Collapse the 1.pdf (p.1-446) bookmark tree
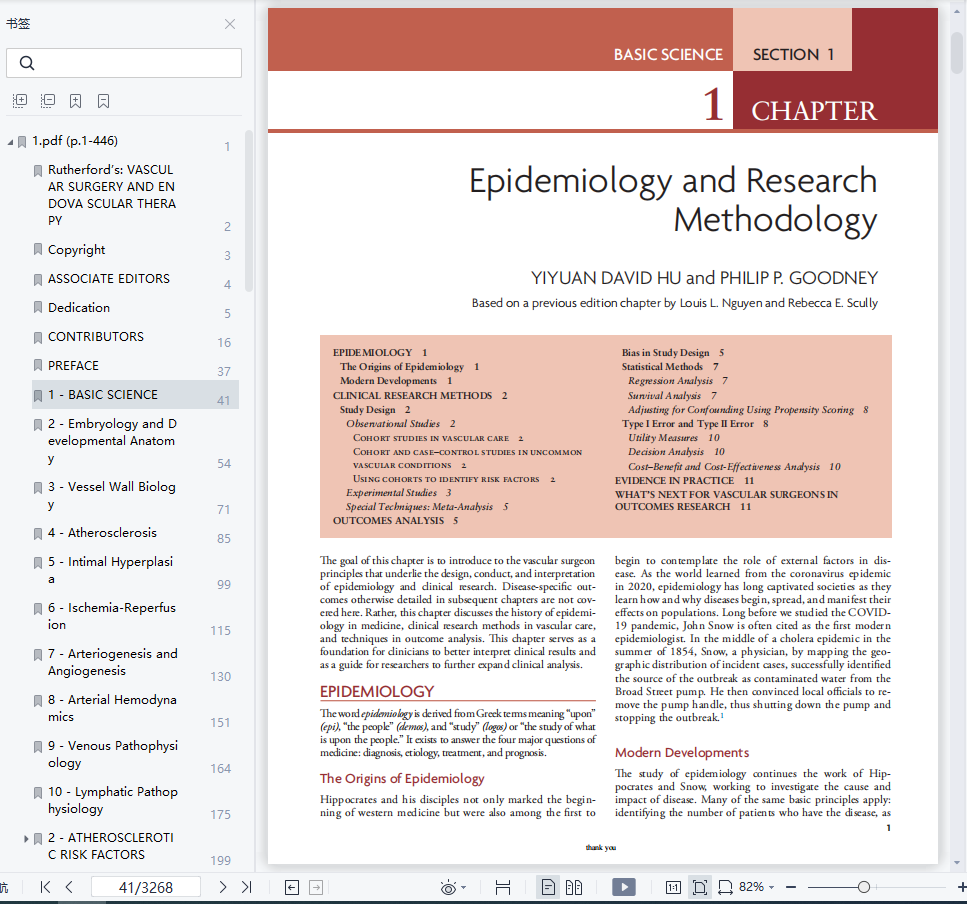 [x=10, y=142]
